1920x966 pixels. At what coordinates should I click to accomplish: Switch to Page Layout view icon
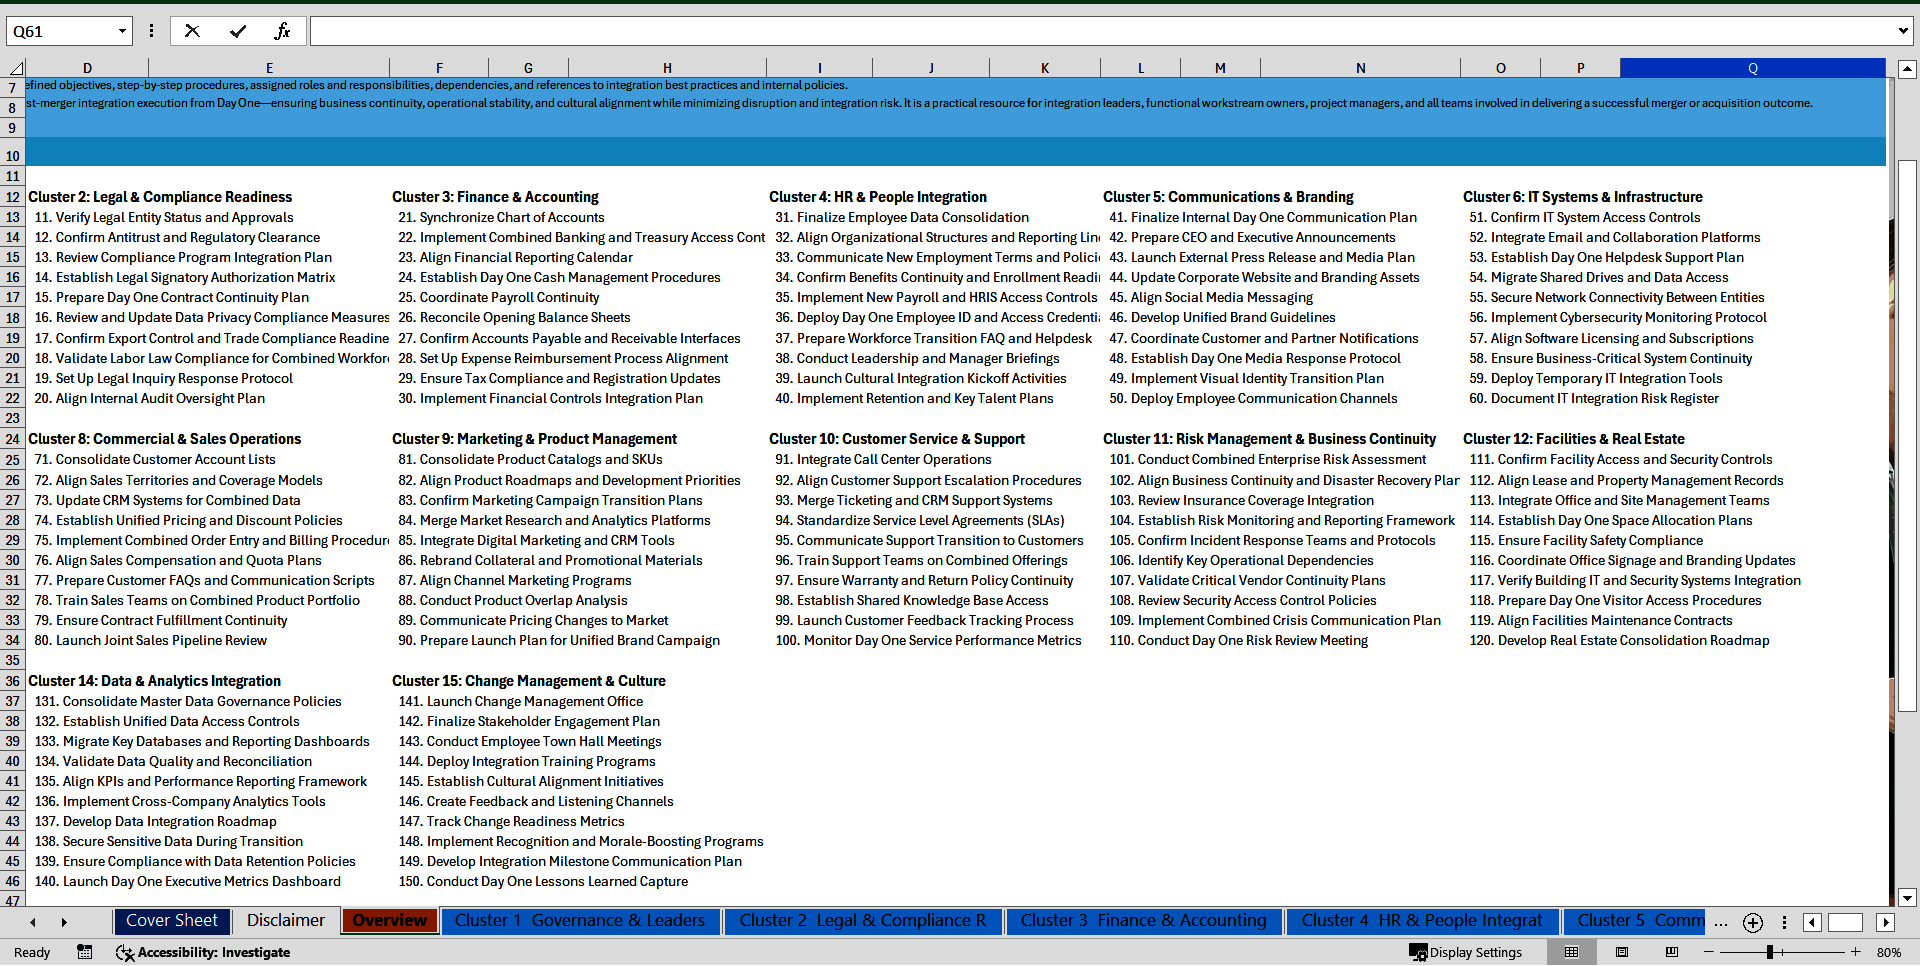point(1622,952)
